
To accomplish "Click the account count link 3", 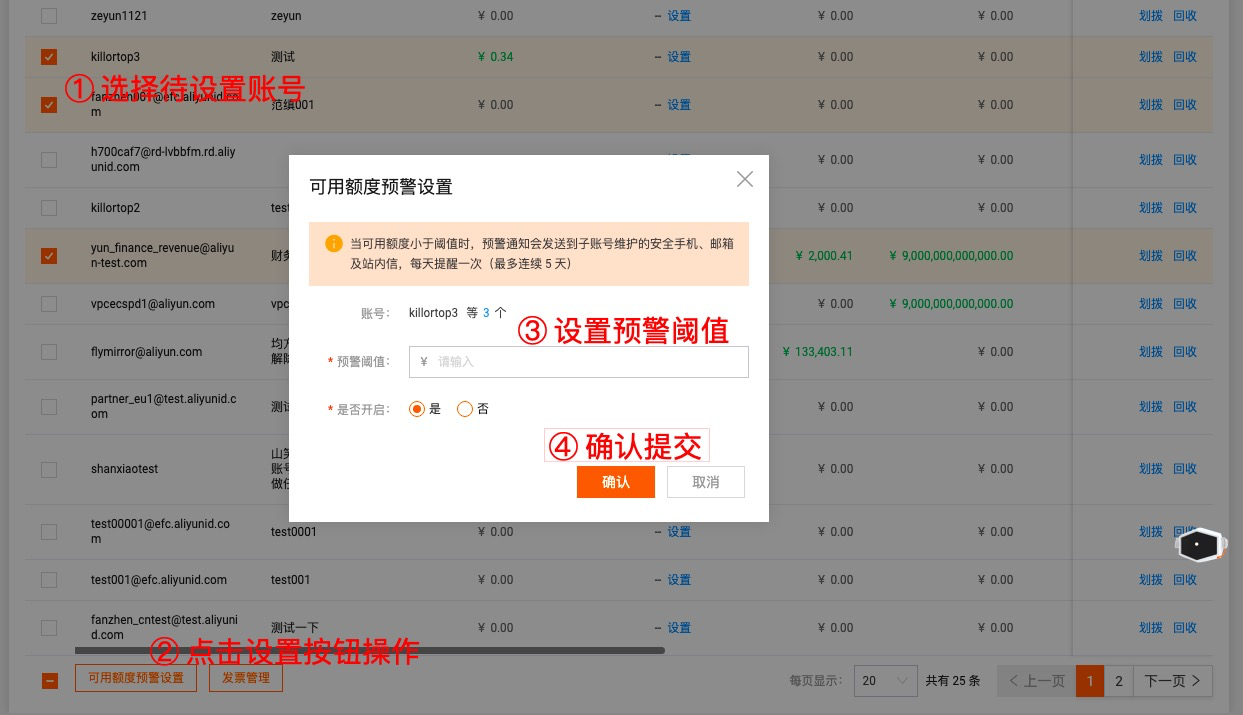I will click(x=487, y=313).
